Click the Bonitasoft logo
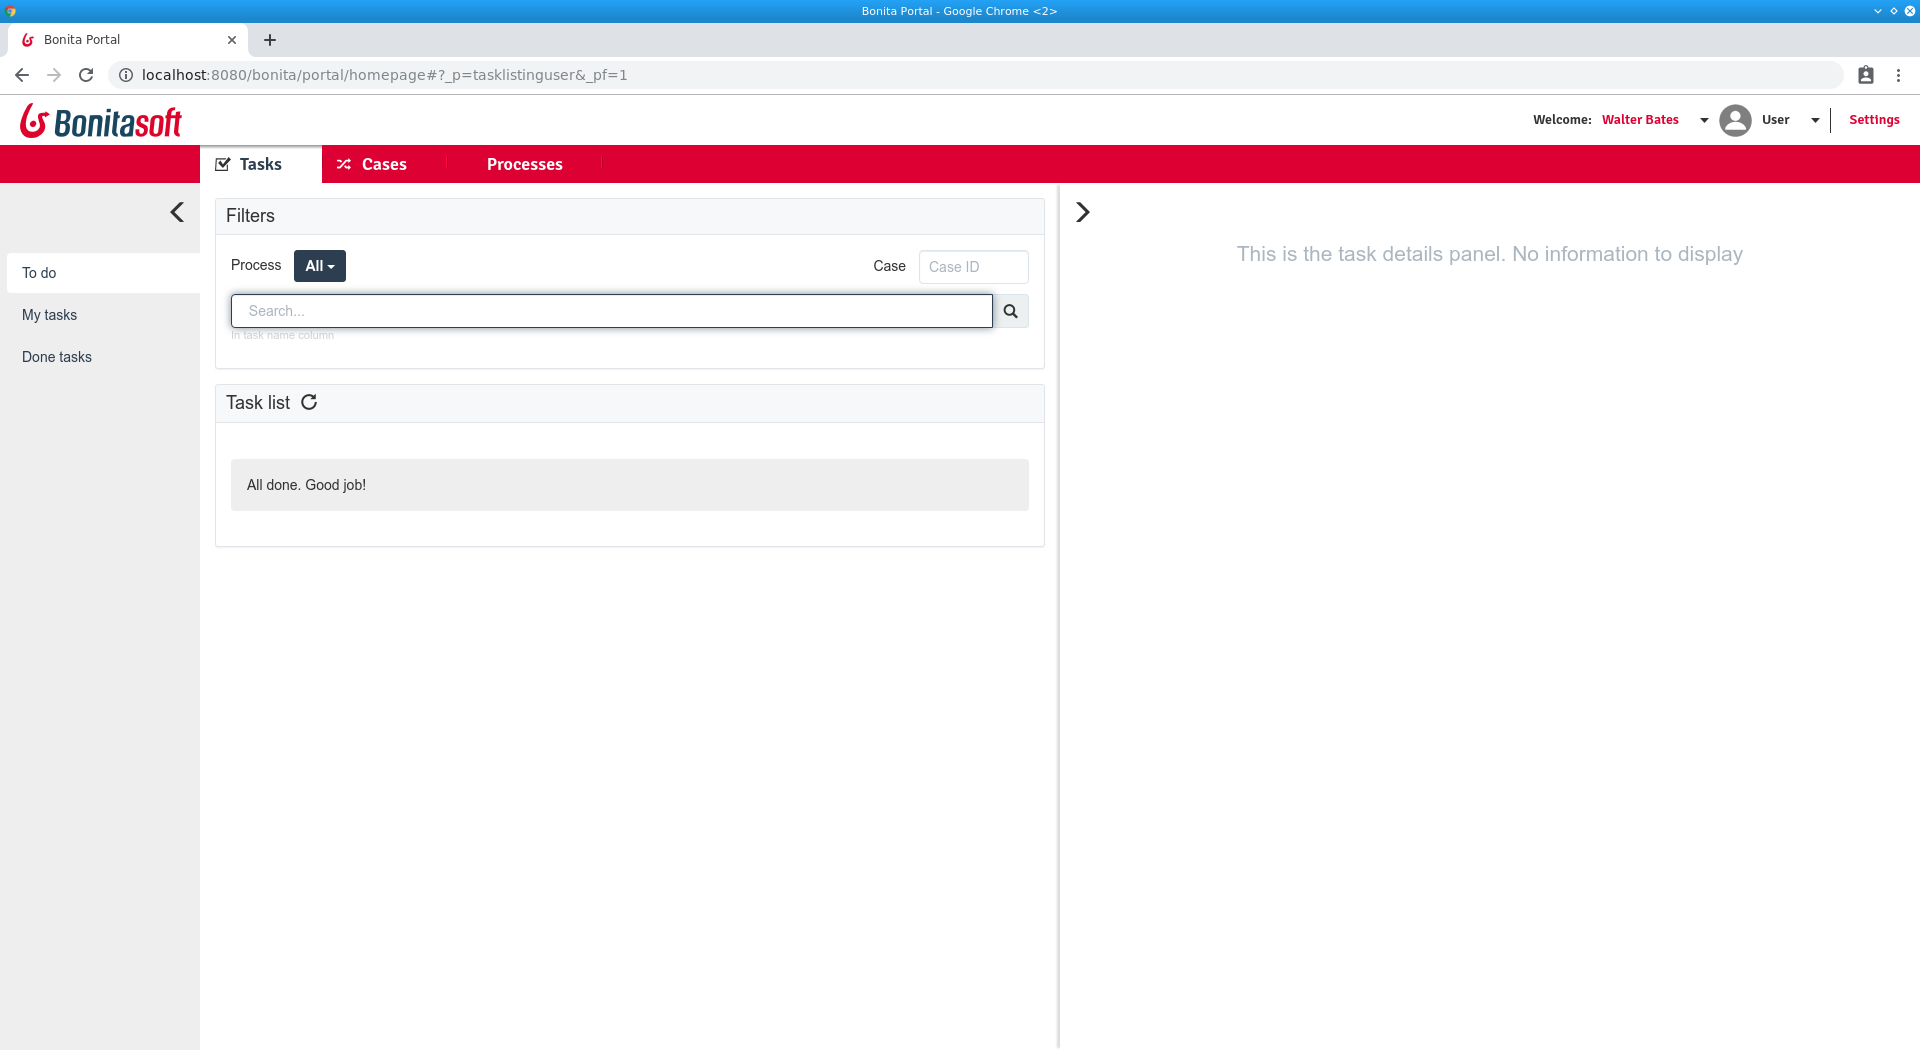This screenshot has width=1920, height=1050. tap(101, 121)
